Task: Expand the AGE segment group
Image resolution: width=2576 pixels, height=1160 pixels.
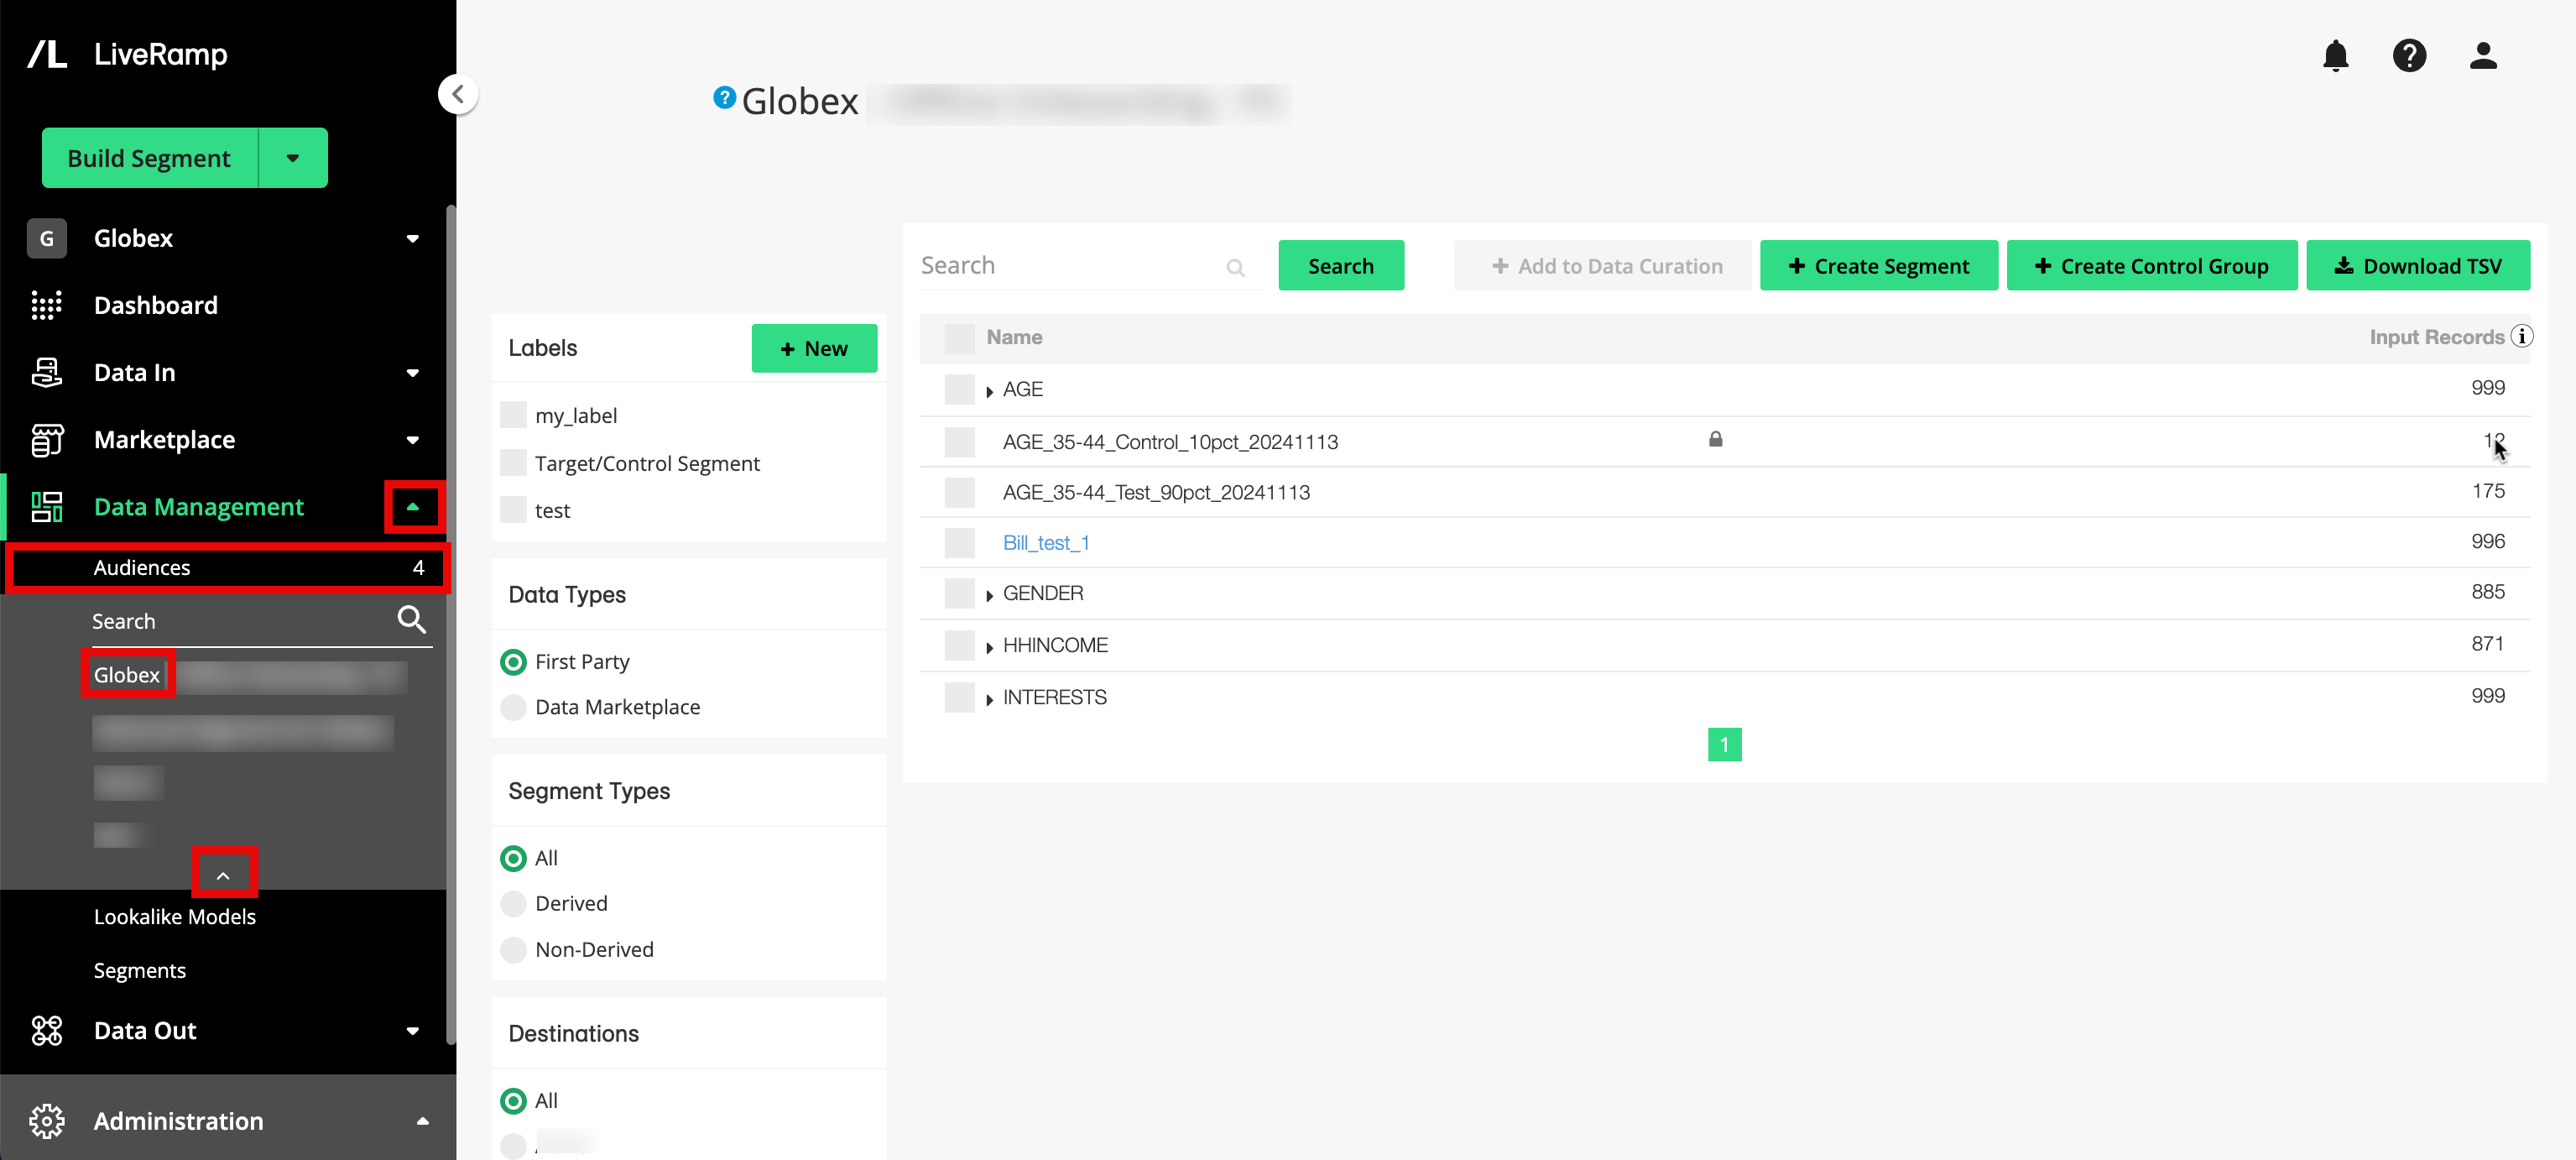Action: (989, 390)
